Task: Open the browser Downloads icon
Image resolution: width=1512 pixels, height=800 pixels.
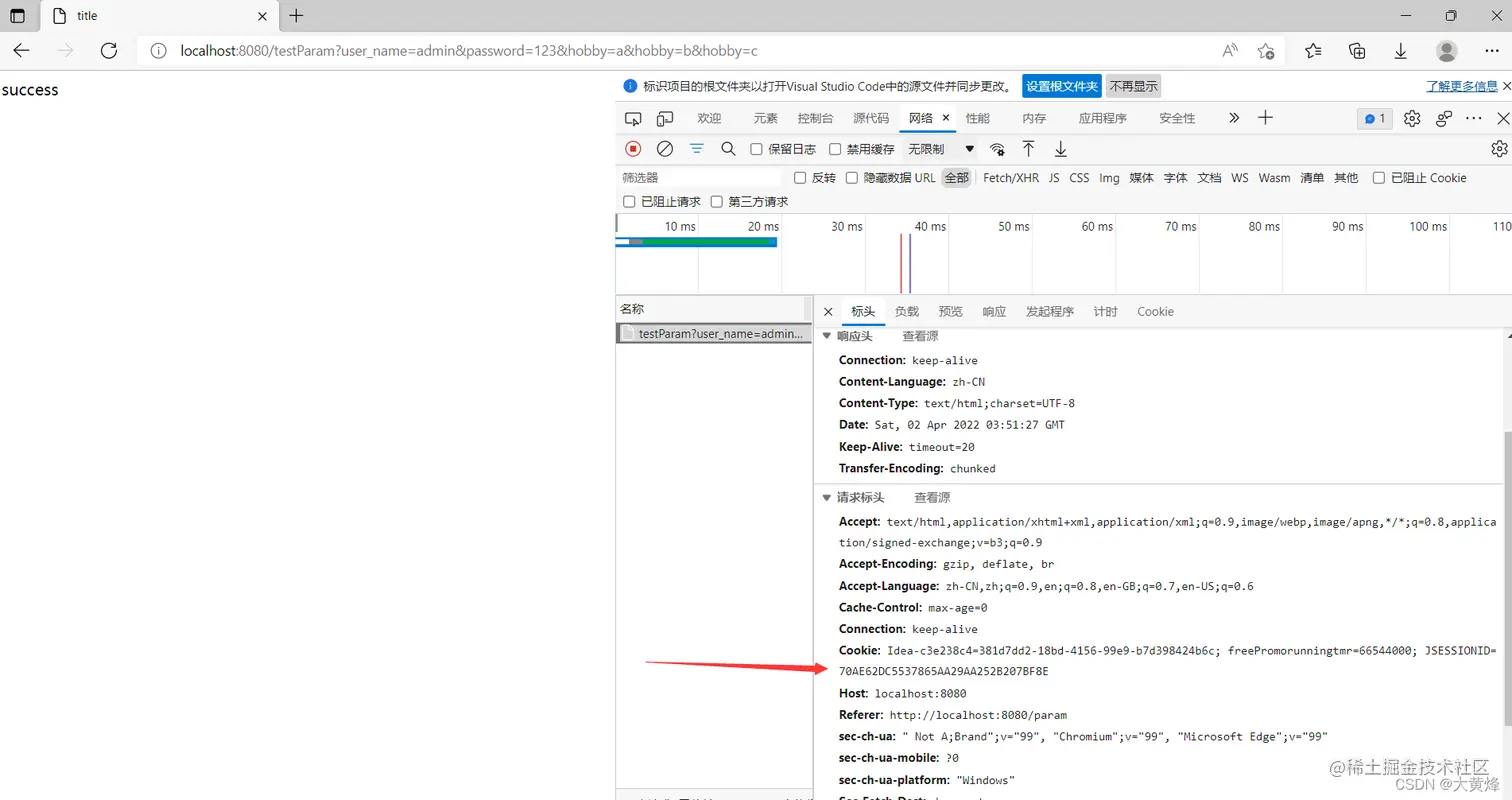Action: point(1401,50)
